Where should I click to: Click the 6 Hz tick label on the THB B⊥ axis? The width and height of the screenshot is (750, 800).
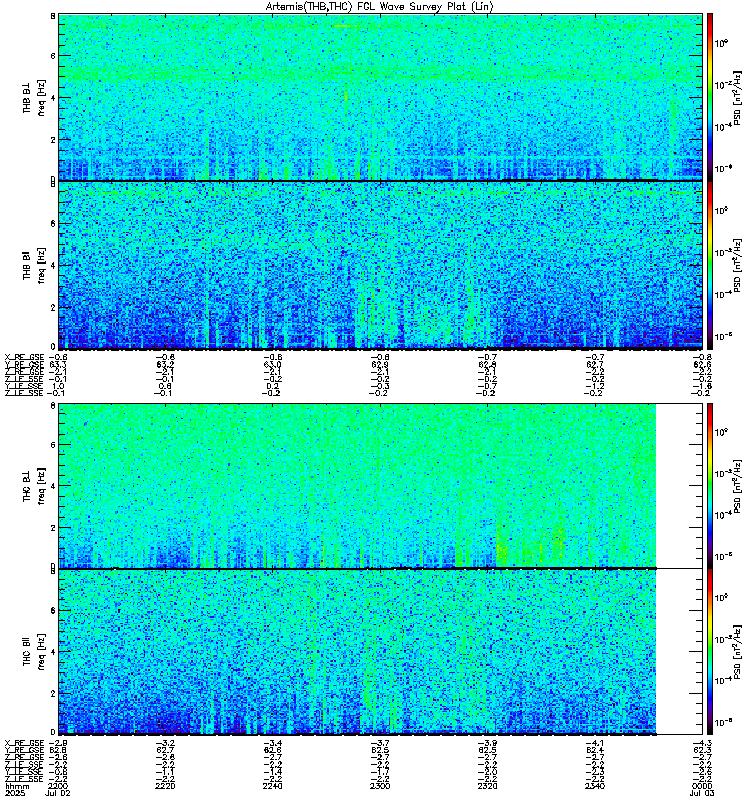(53, 56)
